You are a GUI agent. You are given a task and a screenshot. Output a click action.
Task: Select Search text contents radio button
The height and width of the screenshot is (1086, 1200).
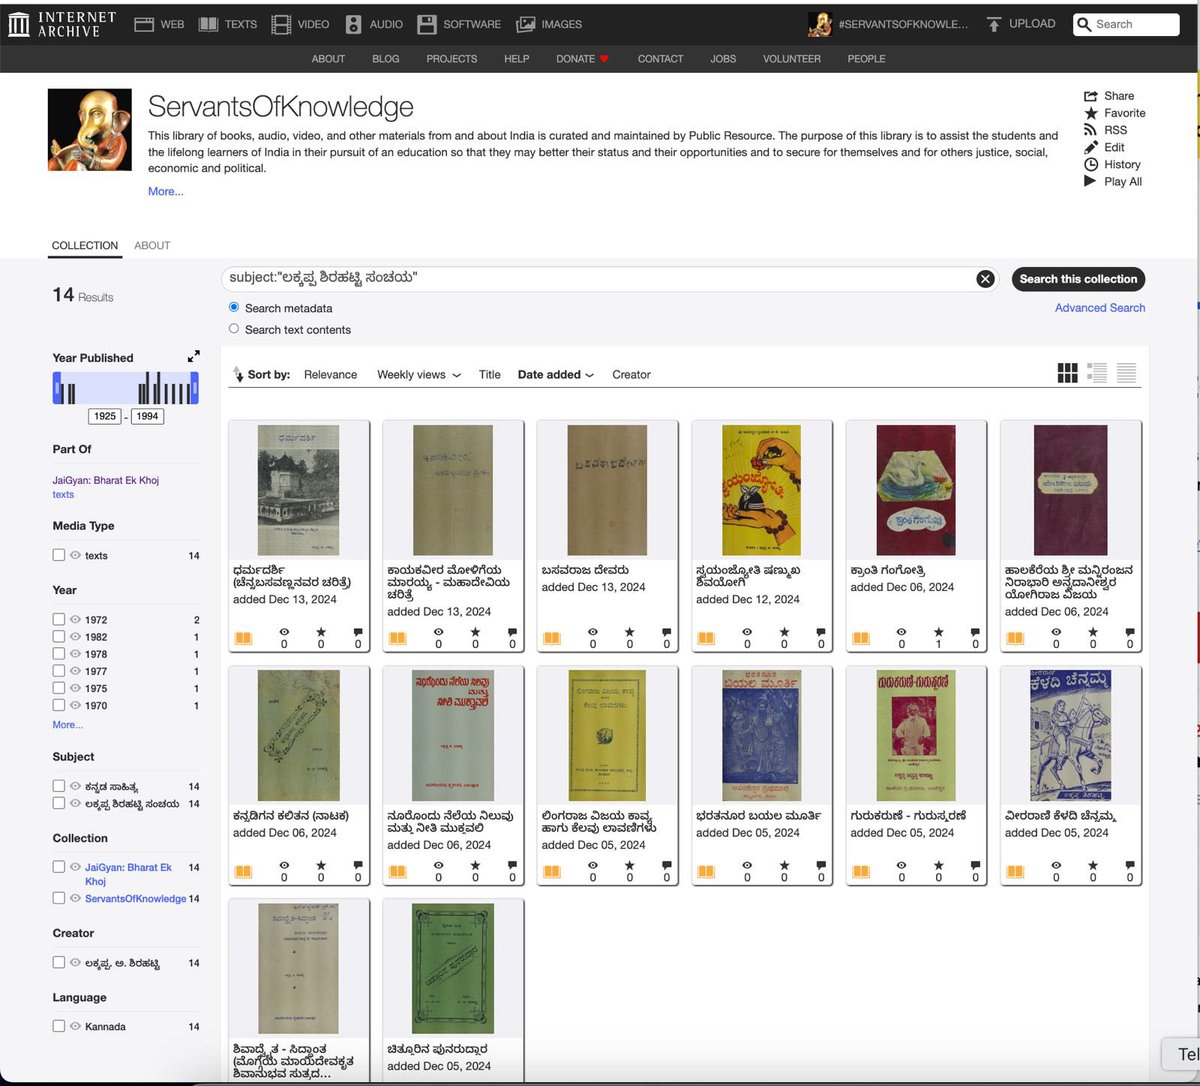tap(234, 328)
